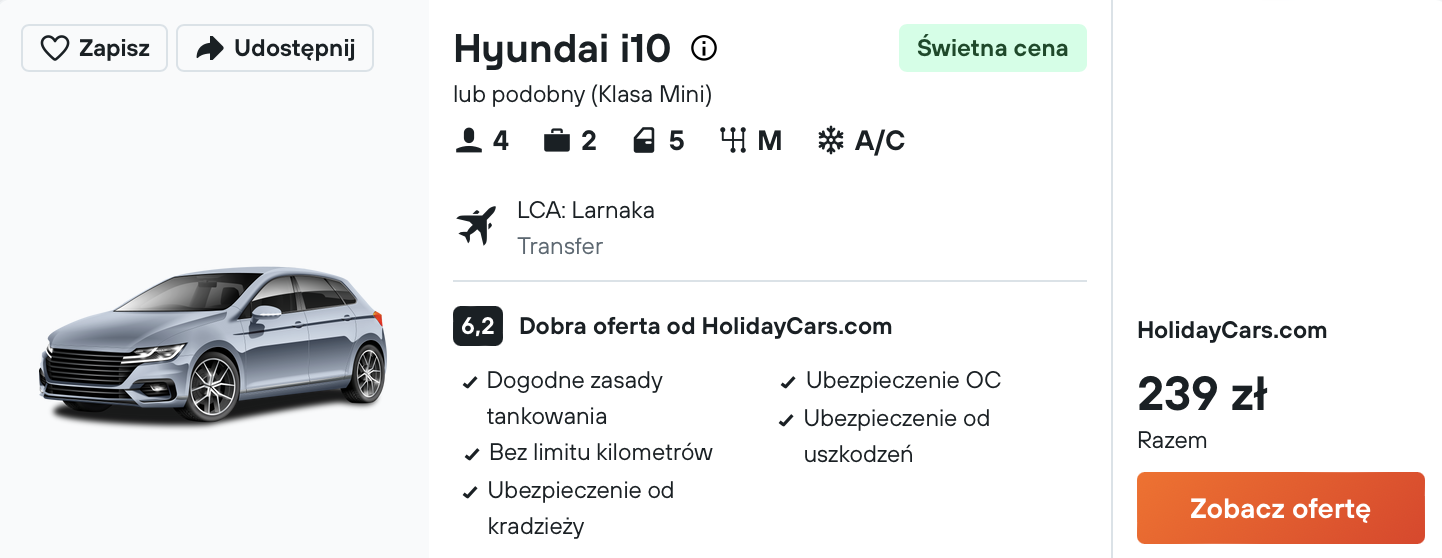Select the Hyundai i10 car image
The width and height of the screenshot is (1442, 558).
(213, 343)
